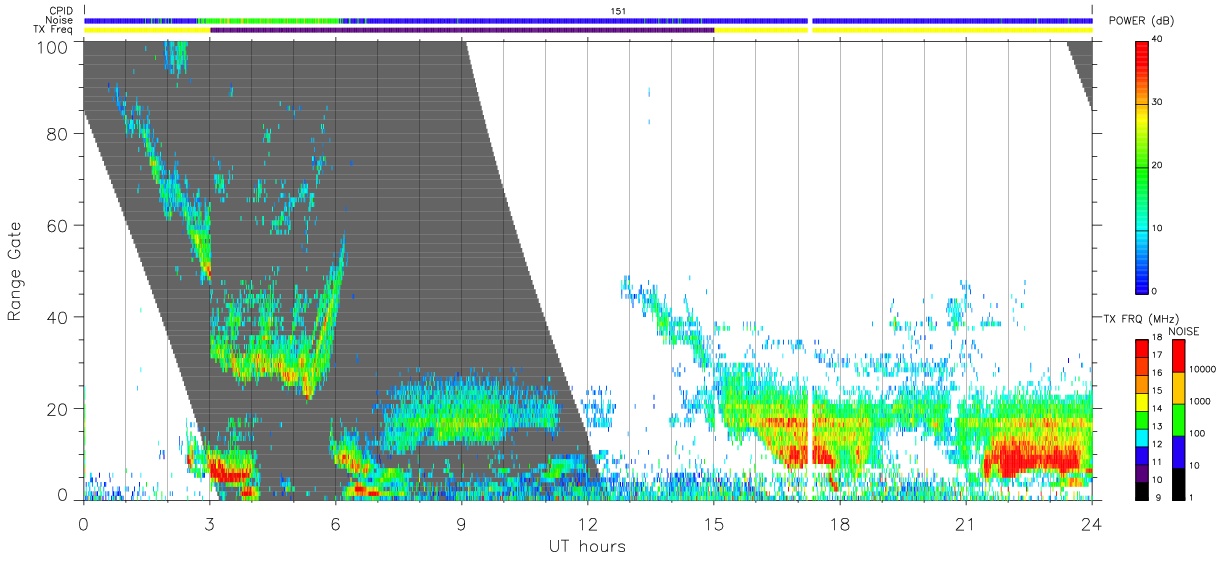The height and width of the screenshot is (567, 1228).
Task: Select the cyan TX FRQ colorbar segment
Action: (1143, 438)
